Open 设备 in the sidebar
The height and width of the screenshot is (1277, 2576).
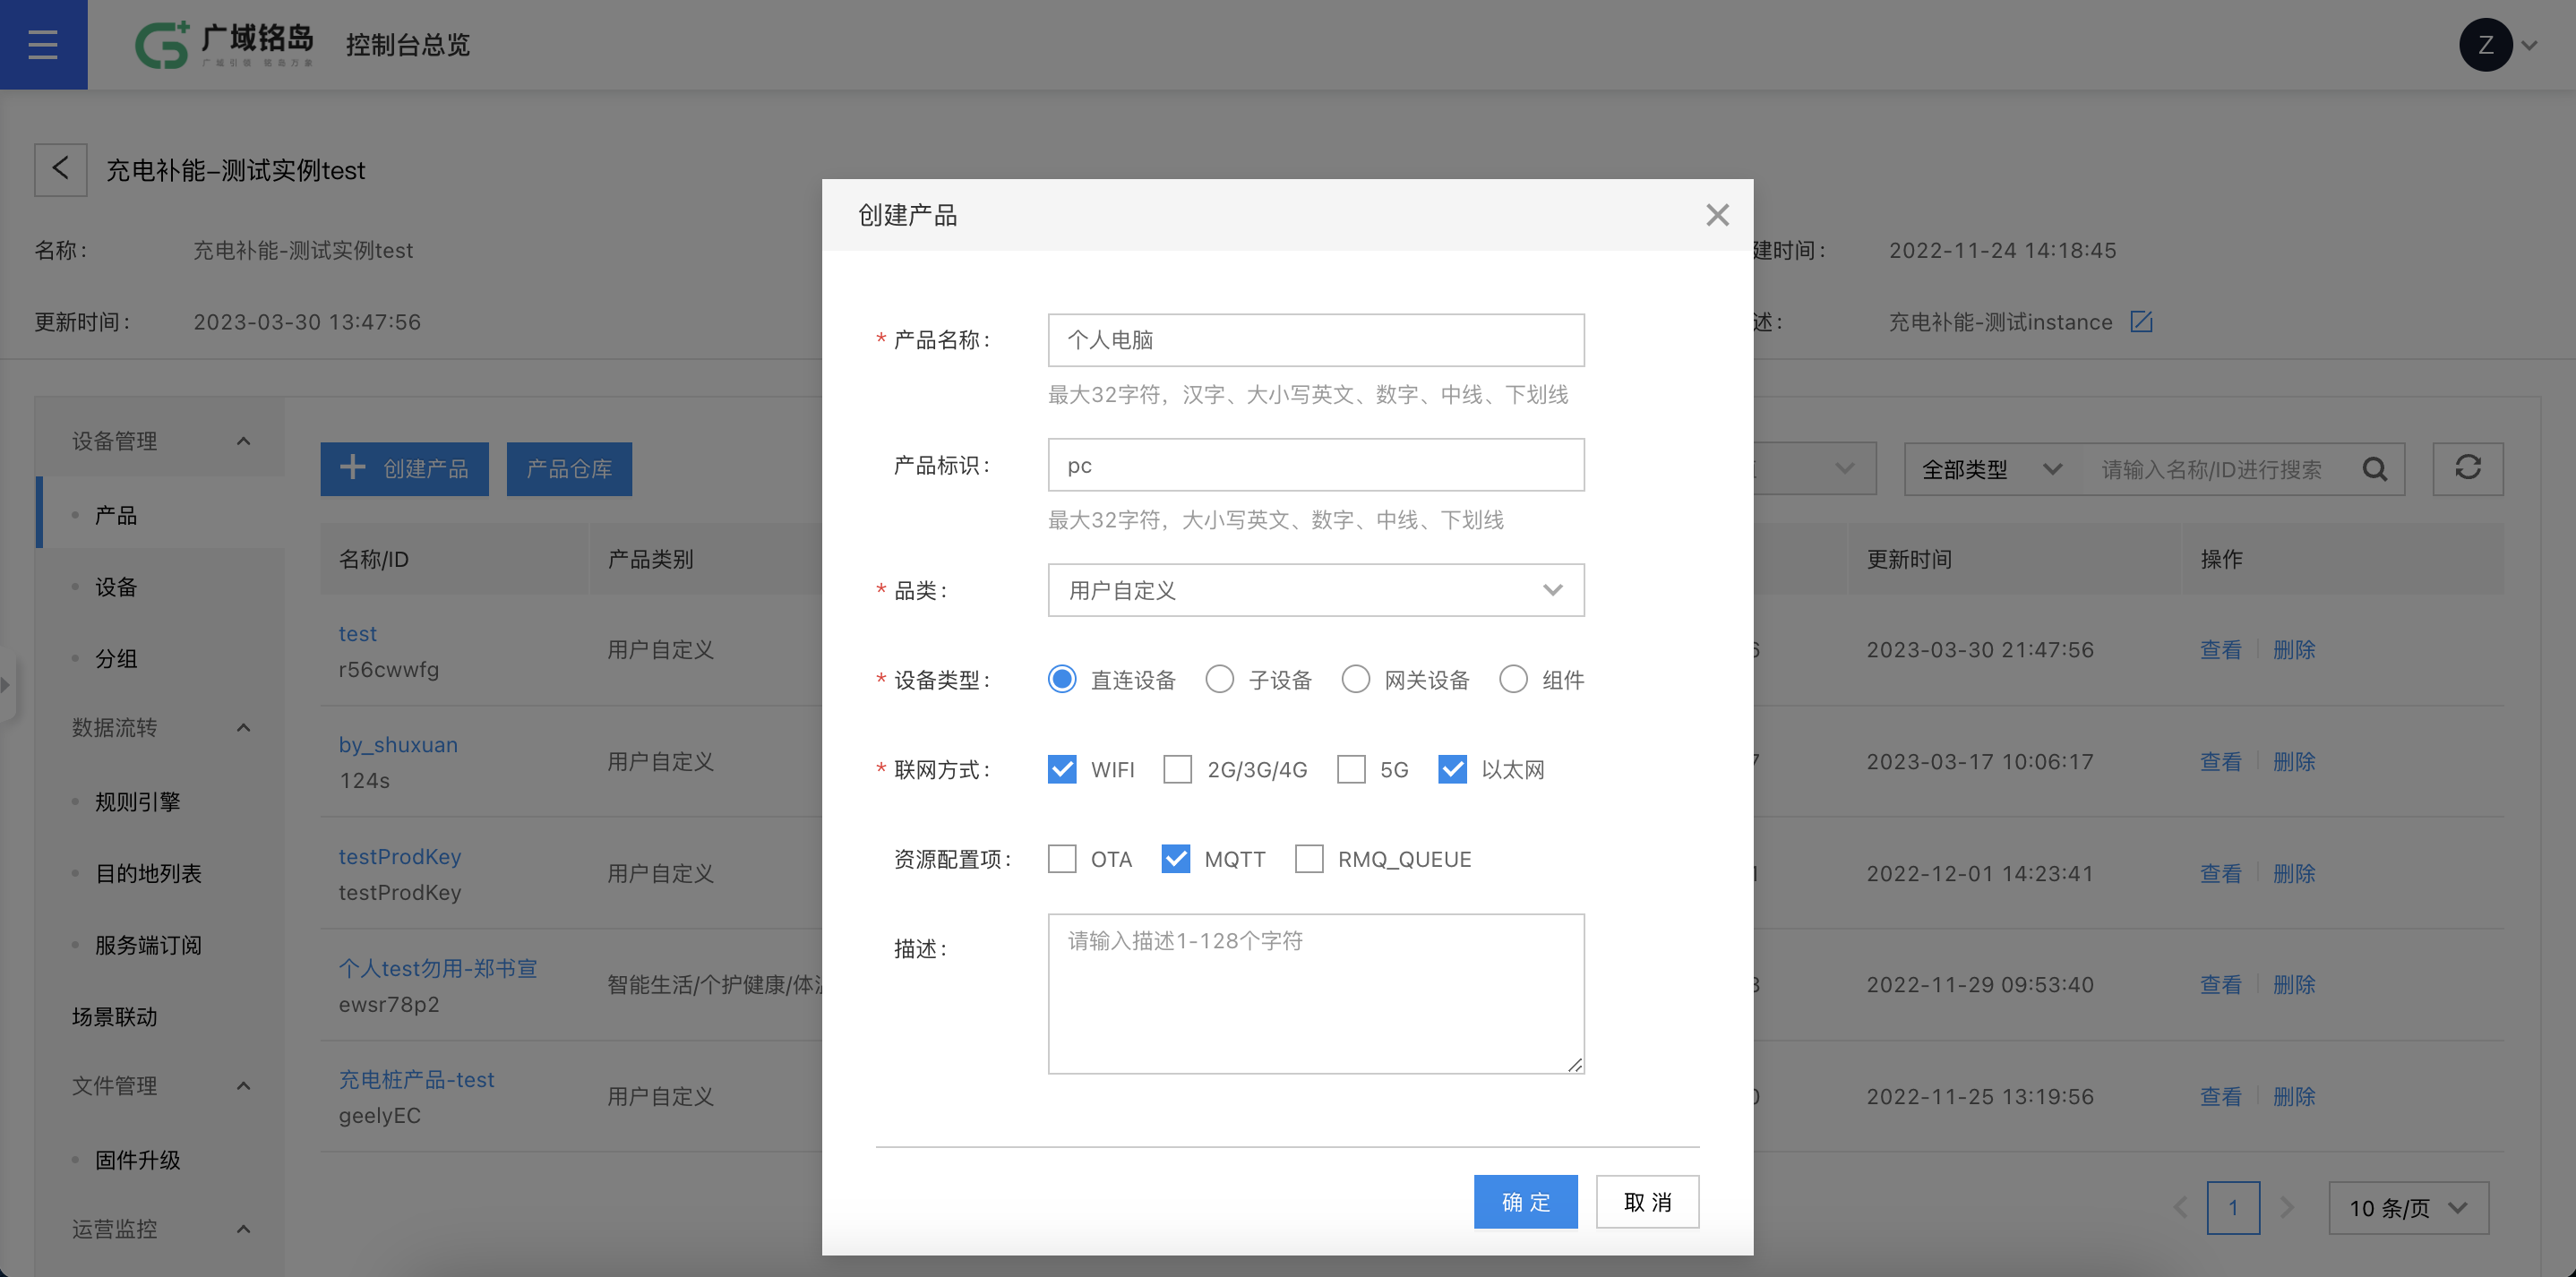pos(116,587)
